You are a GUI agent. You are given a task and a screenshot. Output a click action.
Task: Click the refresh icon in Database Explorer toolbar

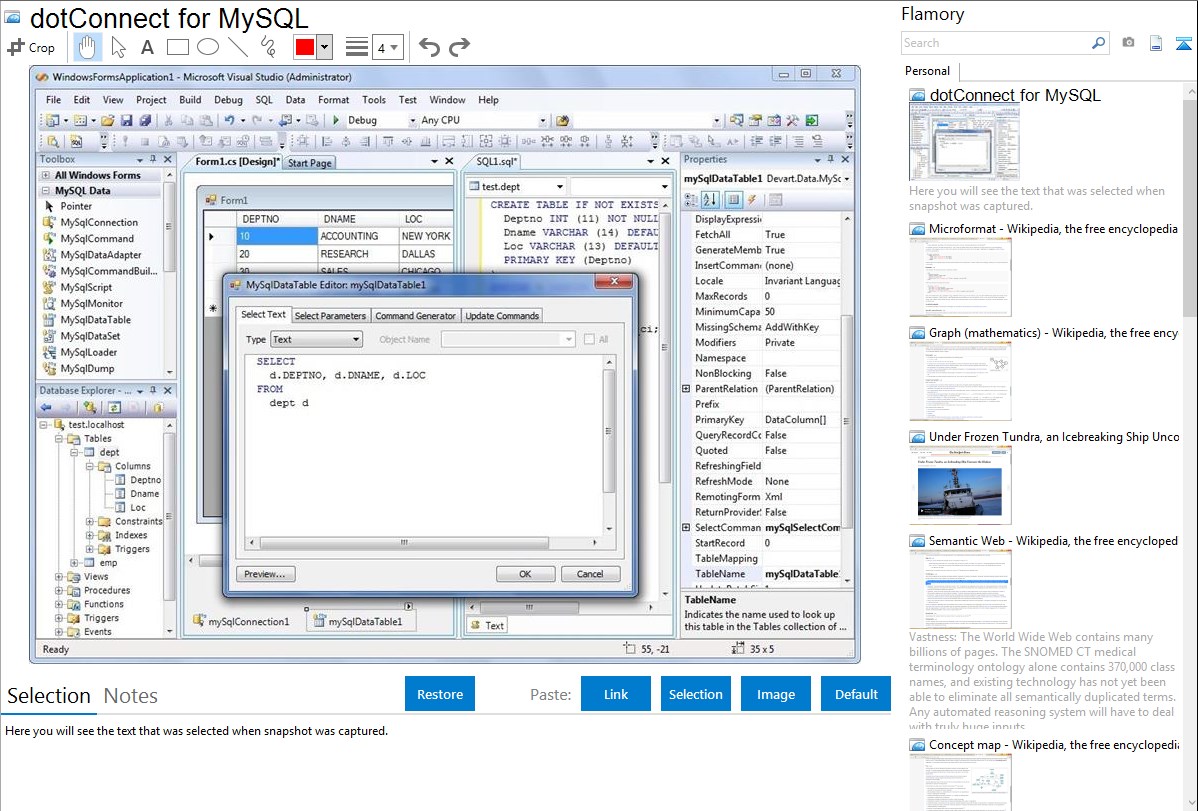(114, 407)
